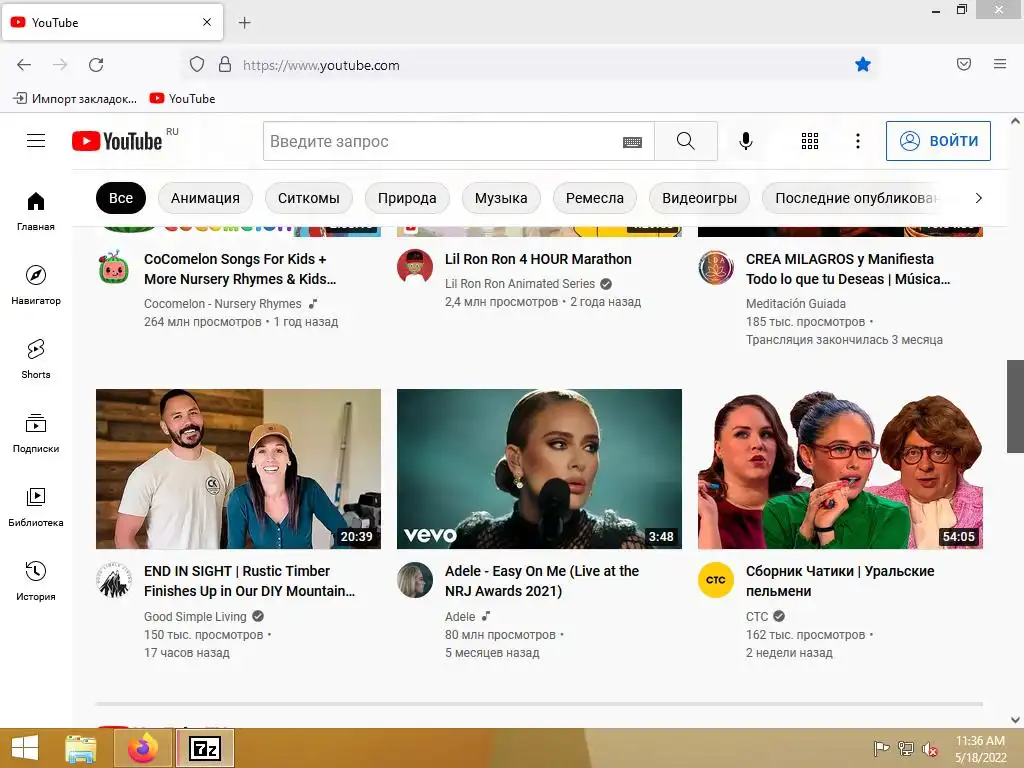Viewport: 1024px width, 768px height.
Task: Select the Все filter chip
Action: [x=121, y=198]
